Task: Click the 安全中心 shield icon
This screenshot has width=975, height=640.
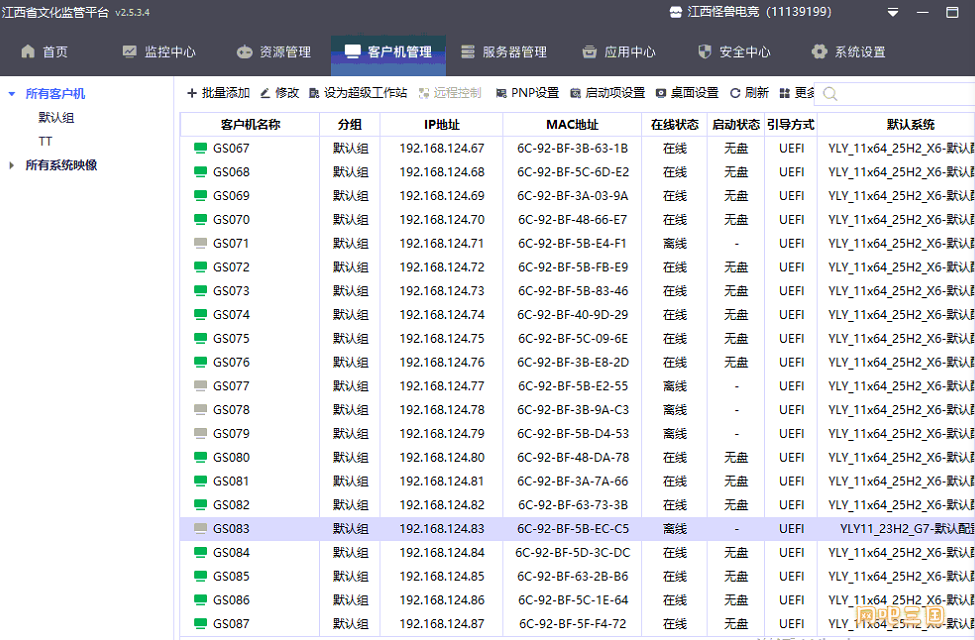Action: (x=705, y=52)
